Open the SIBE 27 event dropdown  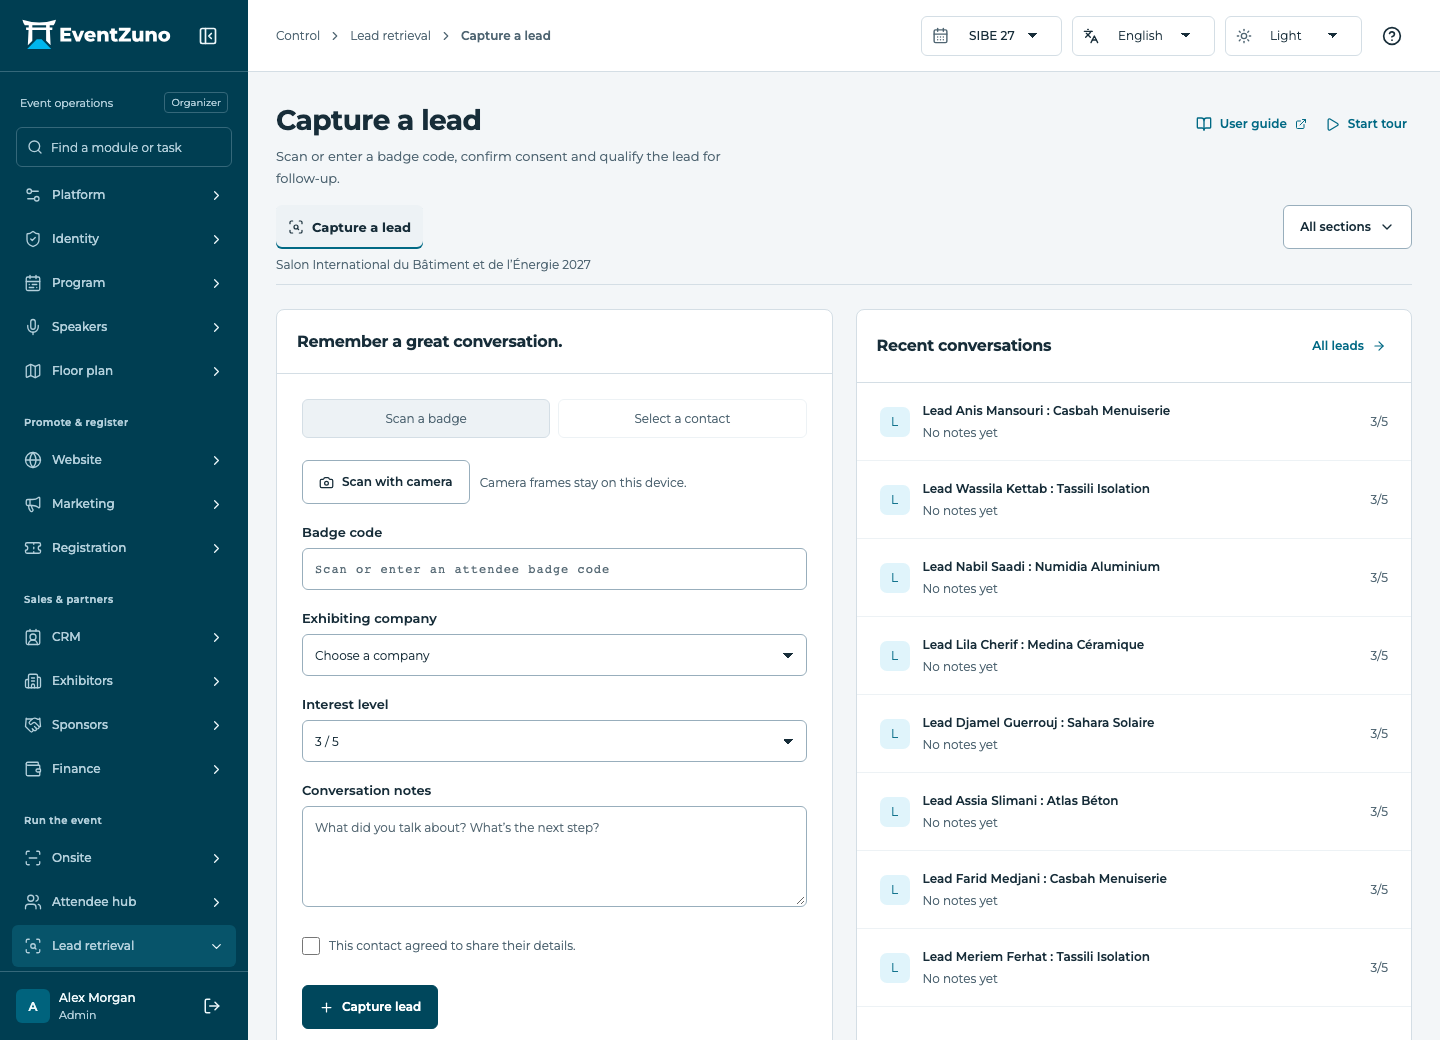click(x=991, y=36)
